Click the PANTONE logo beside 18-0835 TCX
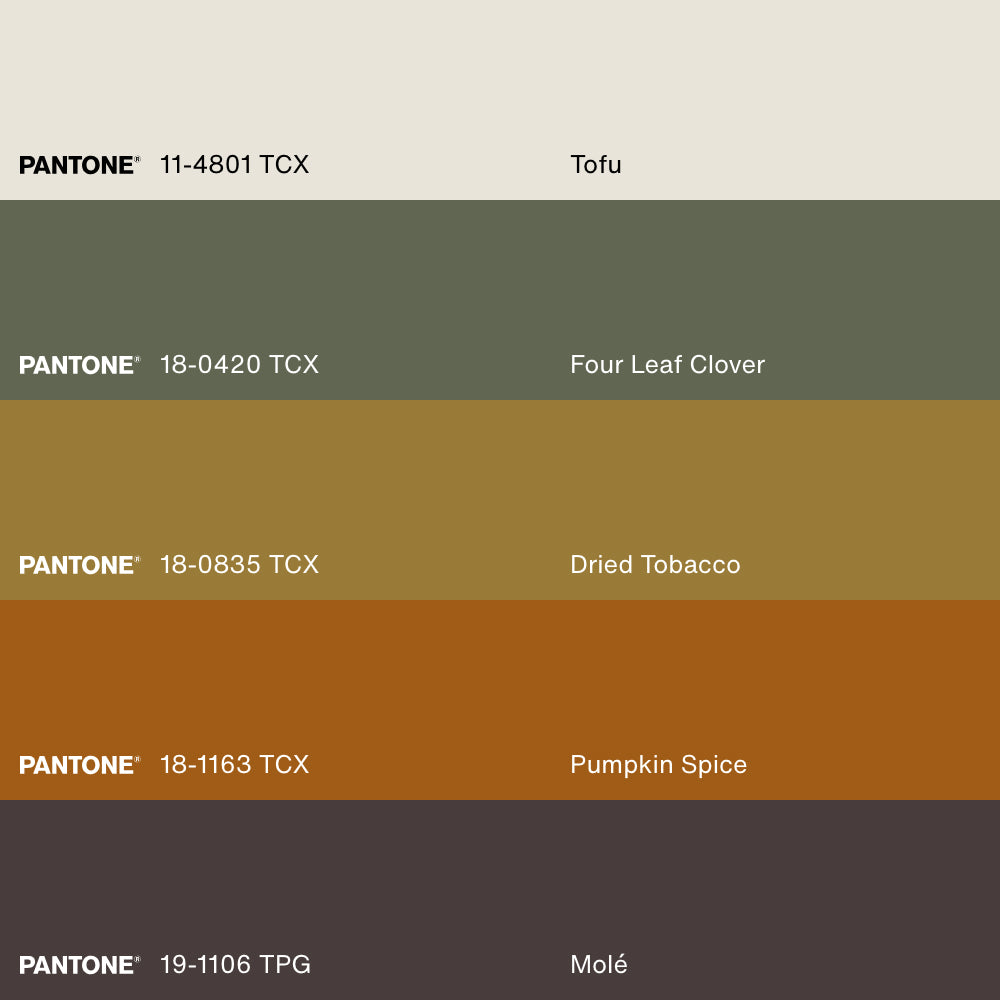1000x1000 pixels. [80, 565]
